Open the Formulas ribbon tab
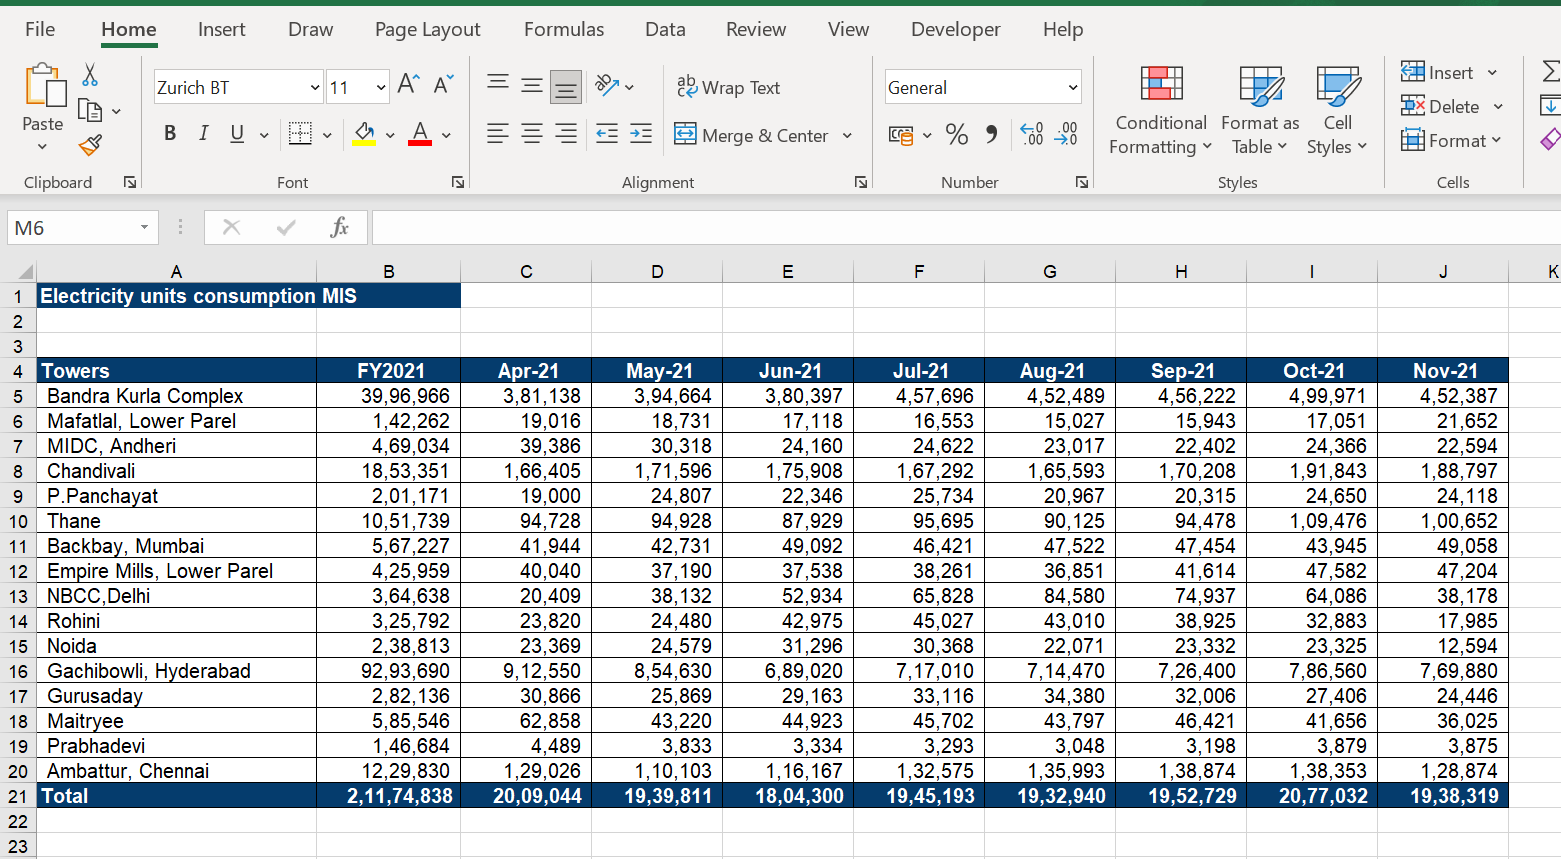Viewport: 1561px width, 859px height. (x=563, y=30)
